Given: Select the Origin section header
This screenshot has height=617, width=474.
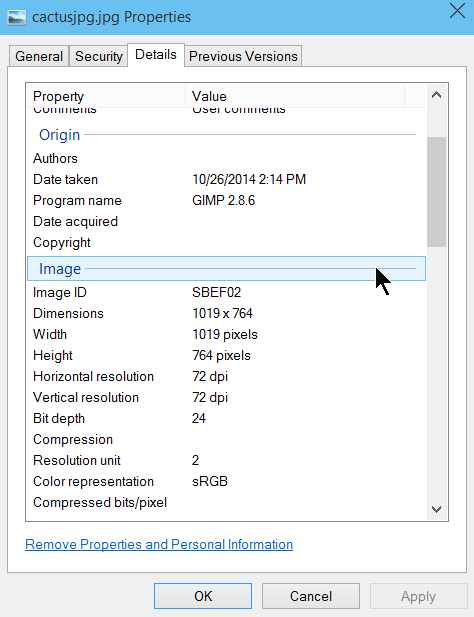Looking at the screenshot, I should [226, 135].
